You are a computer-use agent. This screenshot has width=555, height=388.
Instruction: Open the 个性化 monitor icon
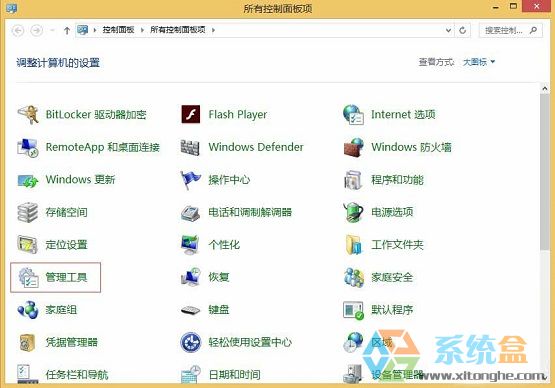pos(190,245)
